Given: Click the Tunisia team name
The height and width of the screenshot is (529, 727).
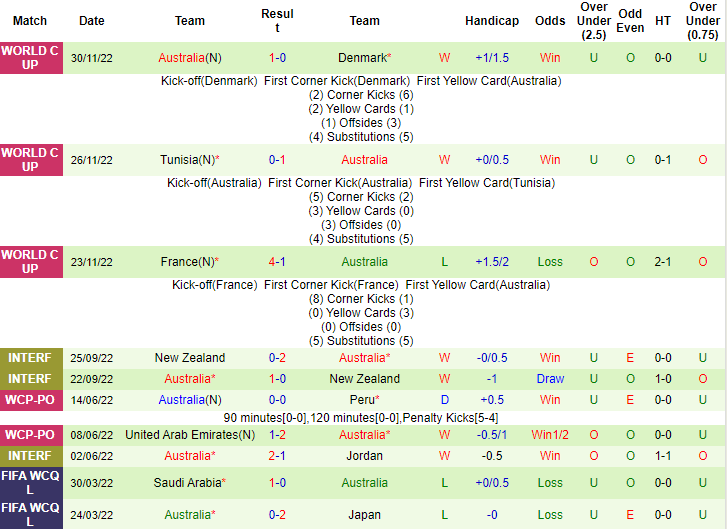Looking at the screenshot, I should [x=181, y=160].
